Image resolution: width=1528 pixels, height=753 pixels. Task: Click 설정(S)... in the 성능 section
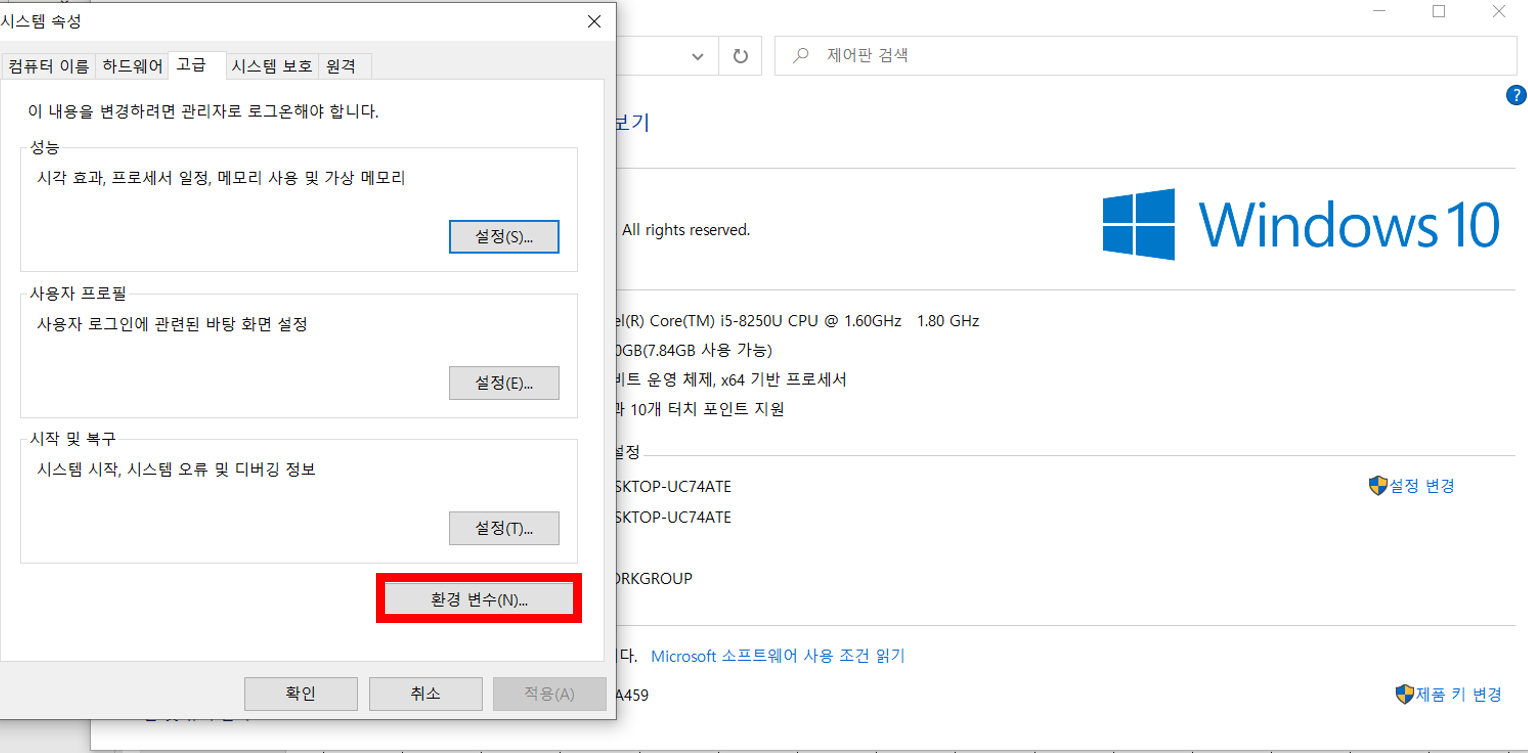pyautogui.click(x=504, y=237)
